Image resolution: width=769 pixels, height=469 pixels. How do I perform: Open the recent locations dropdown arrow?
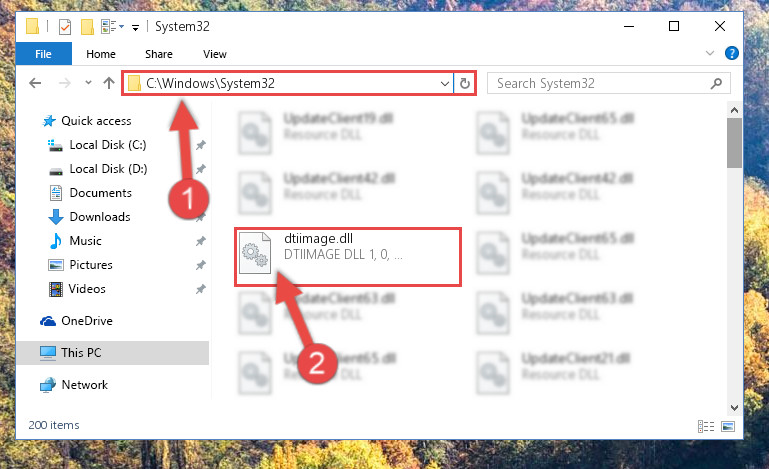tap(88, 82)
